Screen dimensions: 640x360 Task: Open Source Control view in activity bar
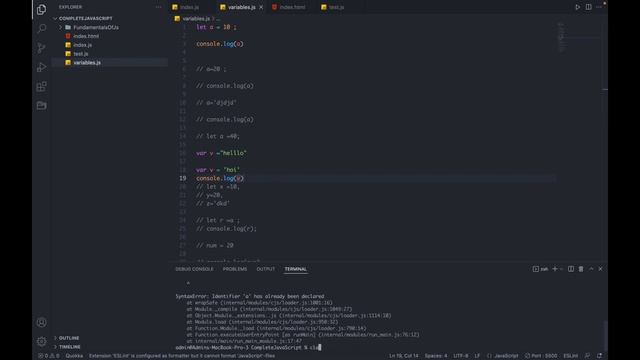[41, 48]
